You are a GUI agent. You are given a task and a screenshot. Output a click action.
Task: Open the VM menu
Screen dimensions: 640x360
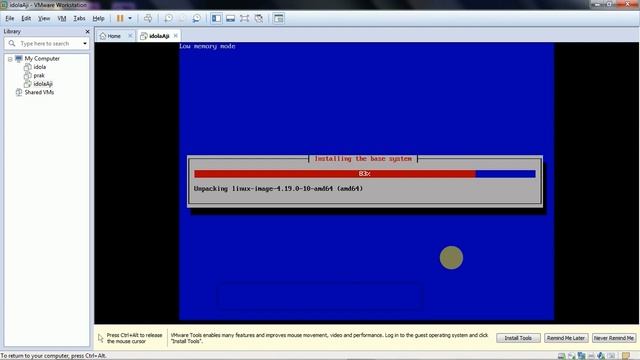click(x=62, y=18)
